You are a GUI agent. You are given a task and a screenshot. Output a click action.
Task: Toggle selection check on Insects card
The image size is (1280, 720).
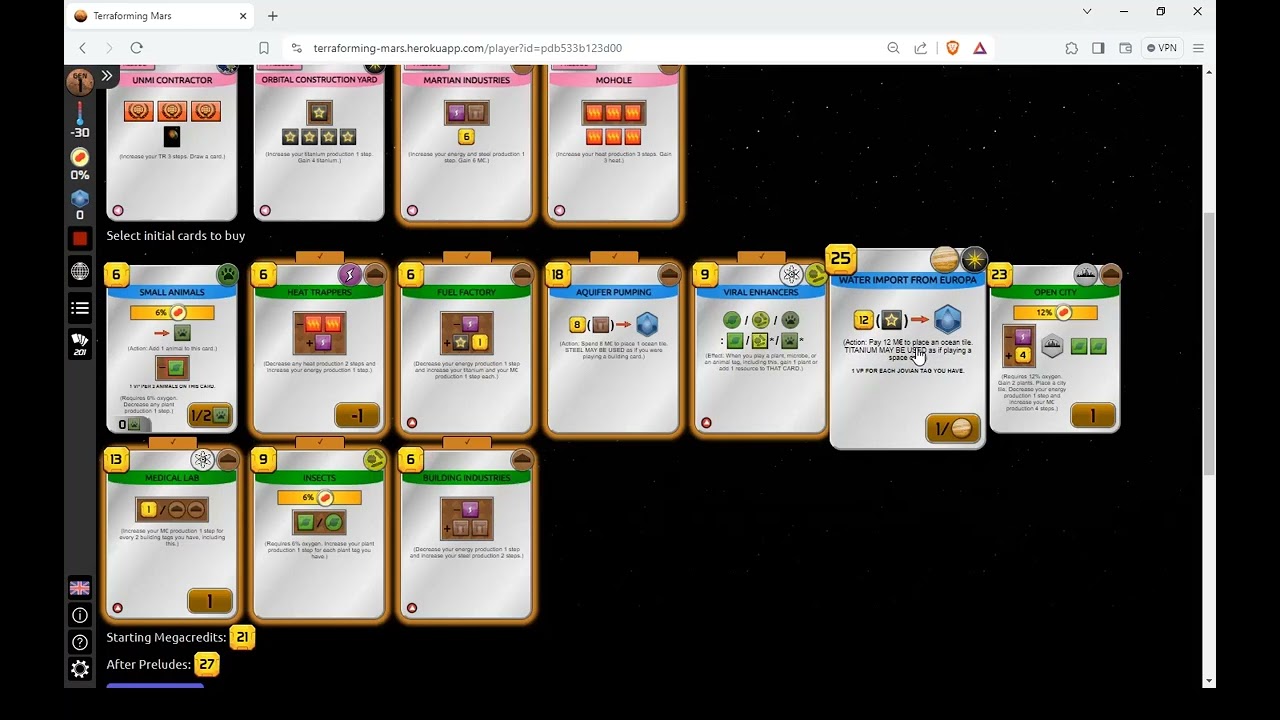(320, 442)
